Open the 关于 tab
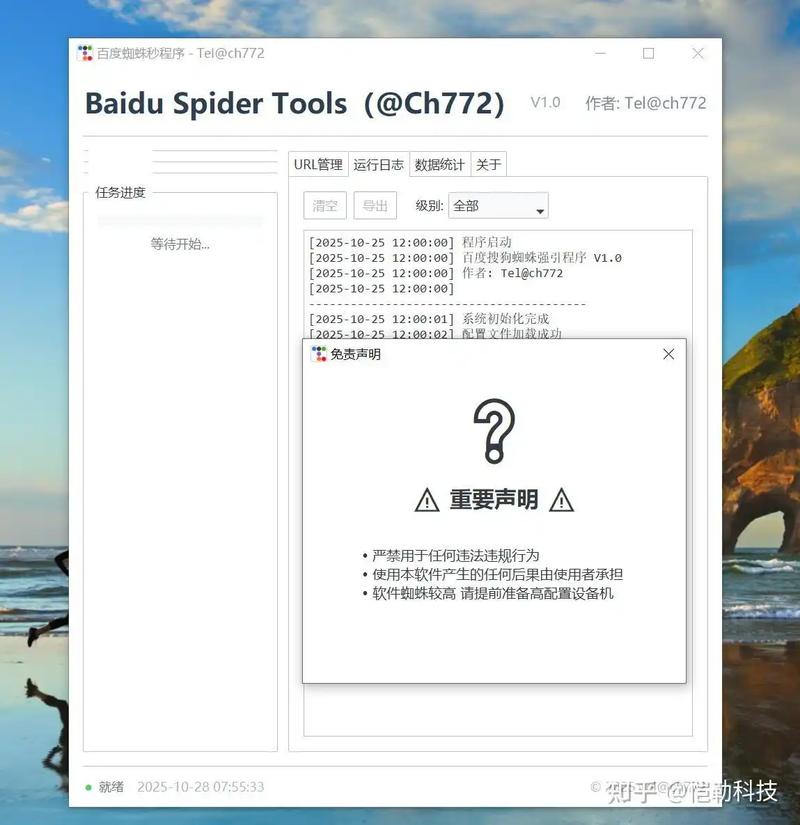 (x=488, y=165)
